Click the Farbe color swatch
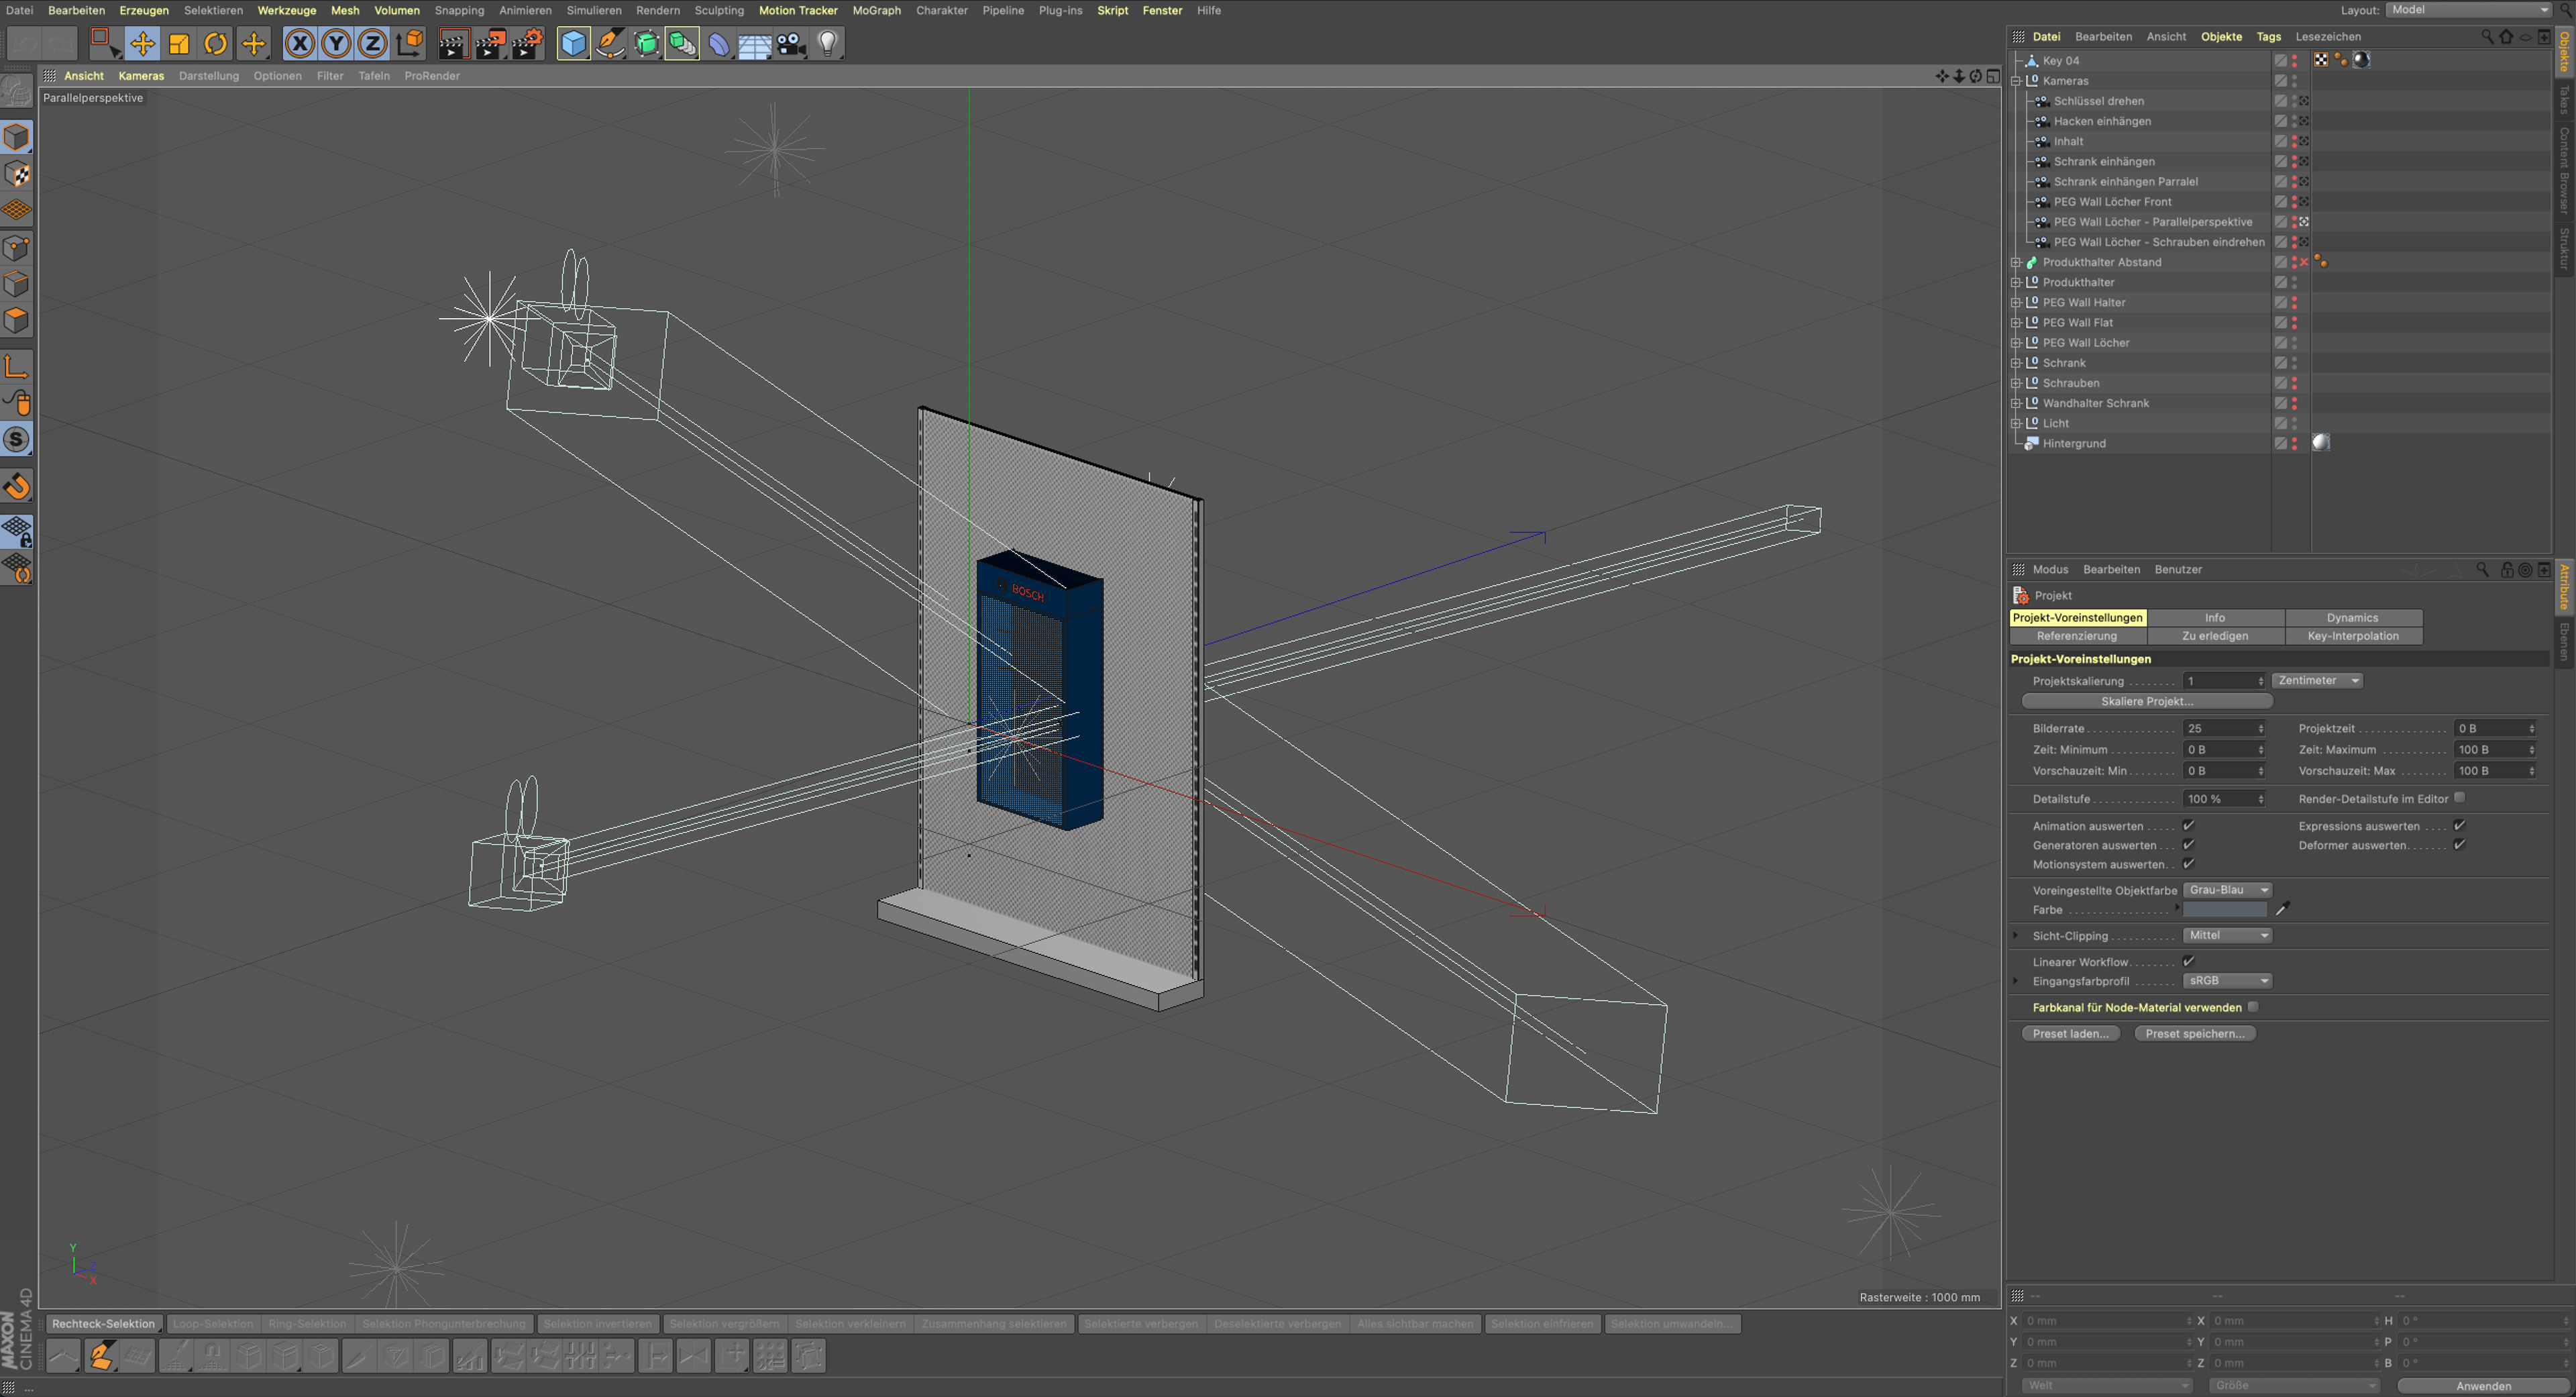The image size is (2576, 1397). tap(2224, 910)
